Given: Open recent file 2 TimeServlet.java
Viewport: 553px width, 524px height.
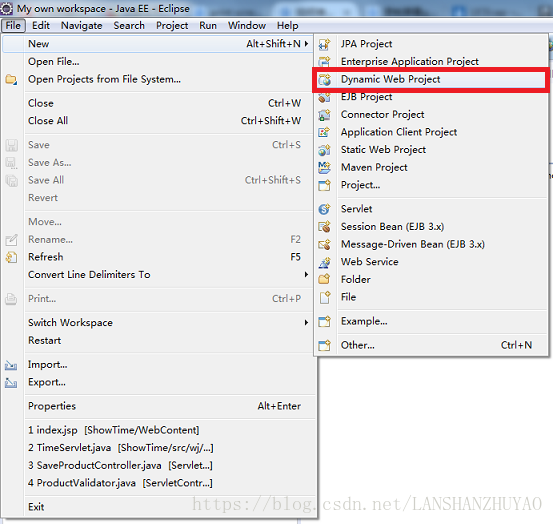Looking at the screenshot, I should click(158, 448).
